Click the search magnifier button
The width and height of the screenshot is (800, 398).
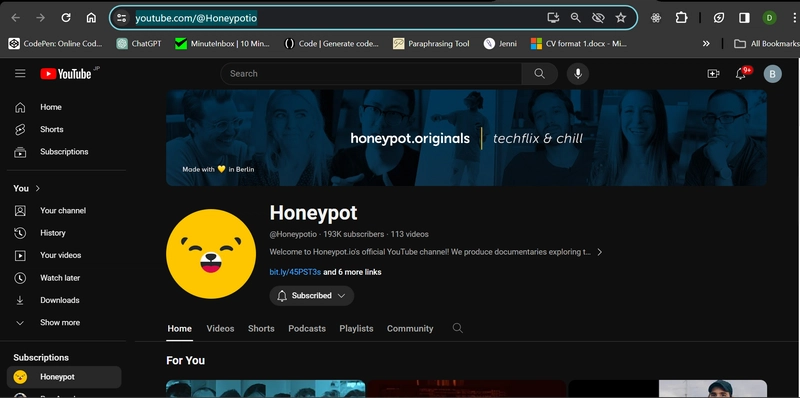coord(539,73)
